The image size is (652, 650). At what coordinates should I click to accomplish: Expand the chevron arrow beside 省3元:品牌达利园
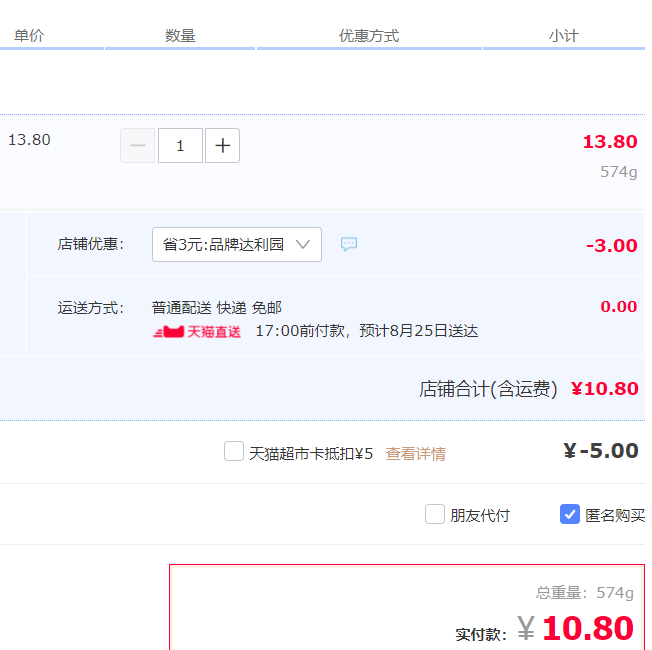pos(304,245)
